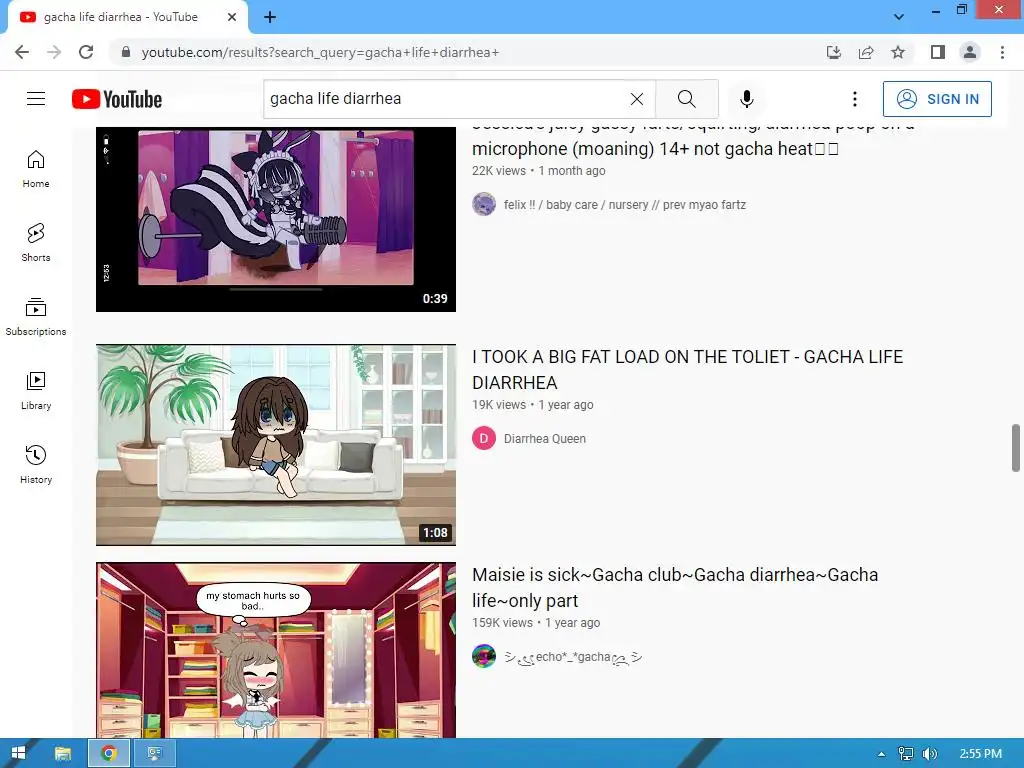Open Shorts in the sidebar

pyautogui.click(x=36, y=243)
